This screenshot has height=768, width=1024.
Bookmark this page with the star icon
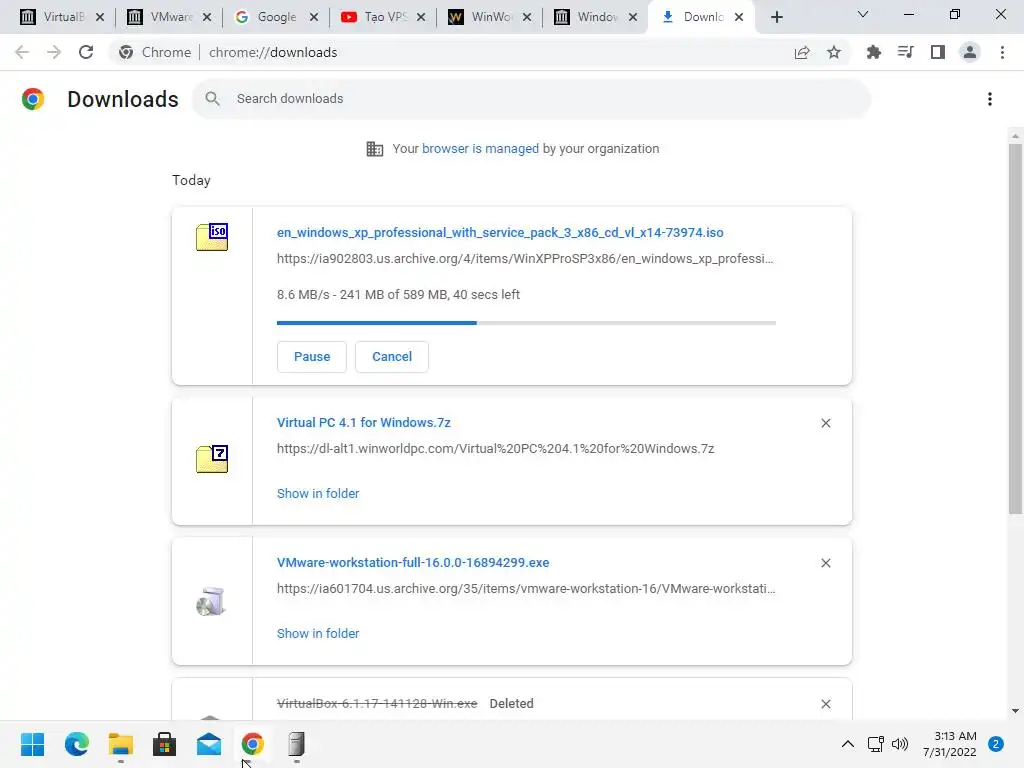pyautogui.click(x=834, y=52)
